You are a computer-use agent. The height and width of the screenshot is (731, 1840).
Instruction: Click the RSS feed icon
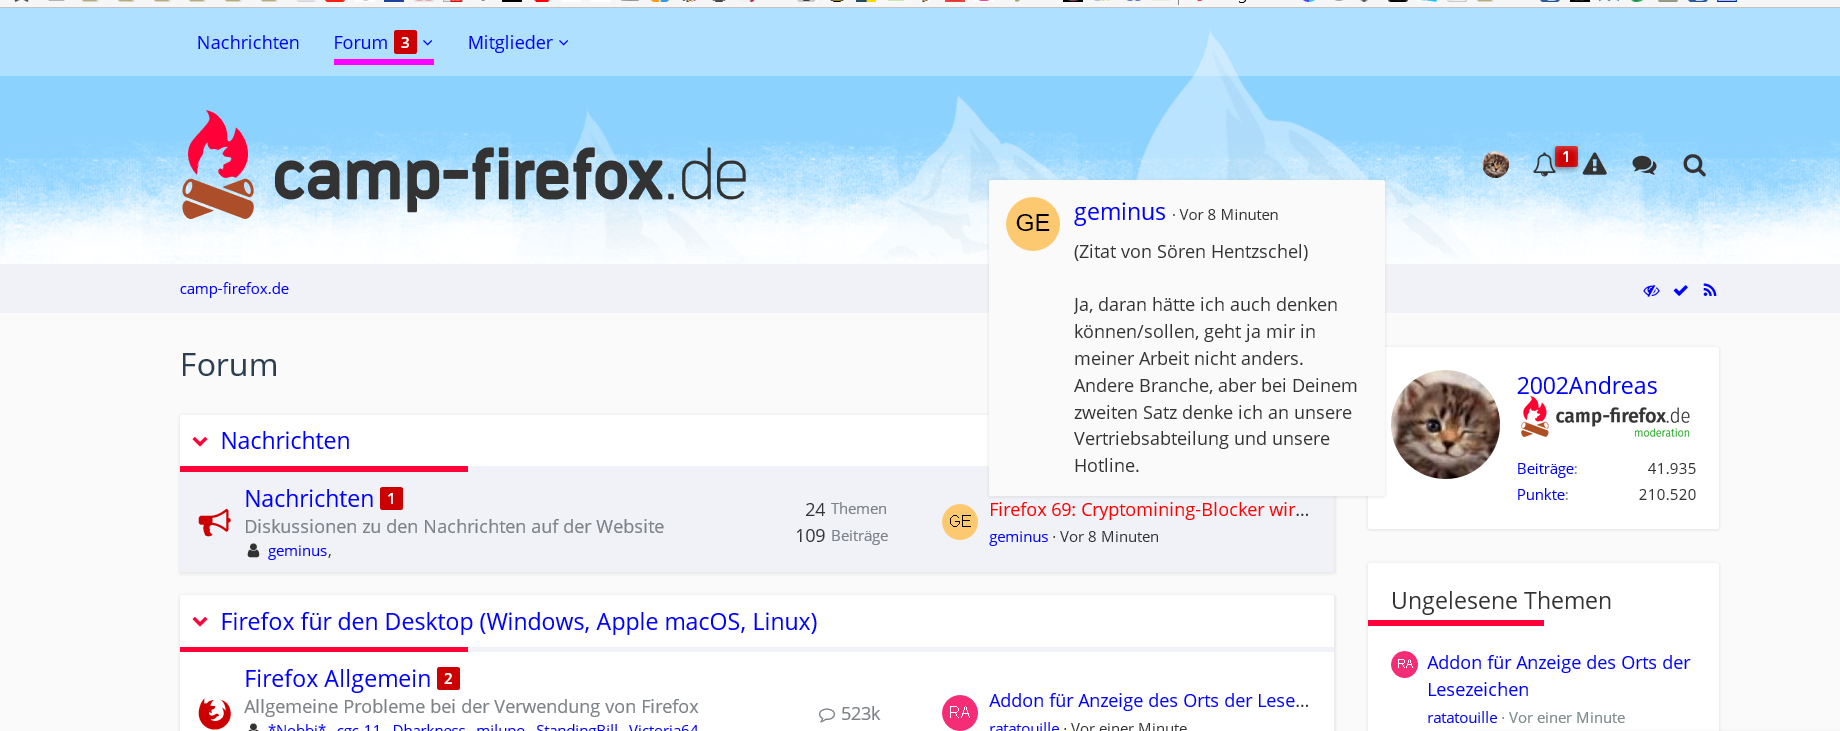(1710, 290)
